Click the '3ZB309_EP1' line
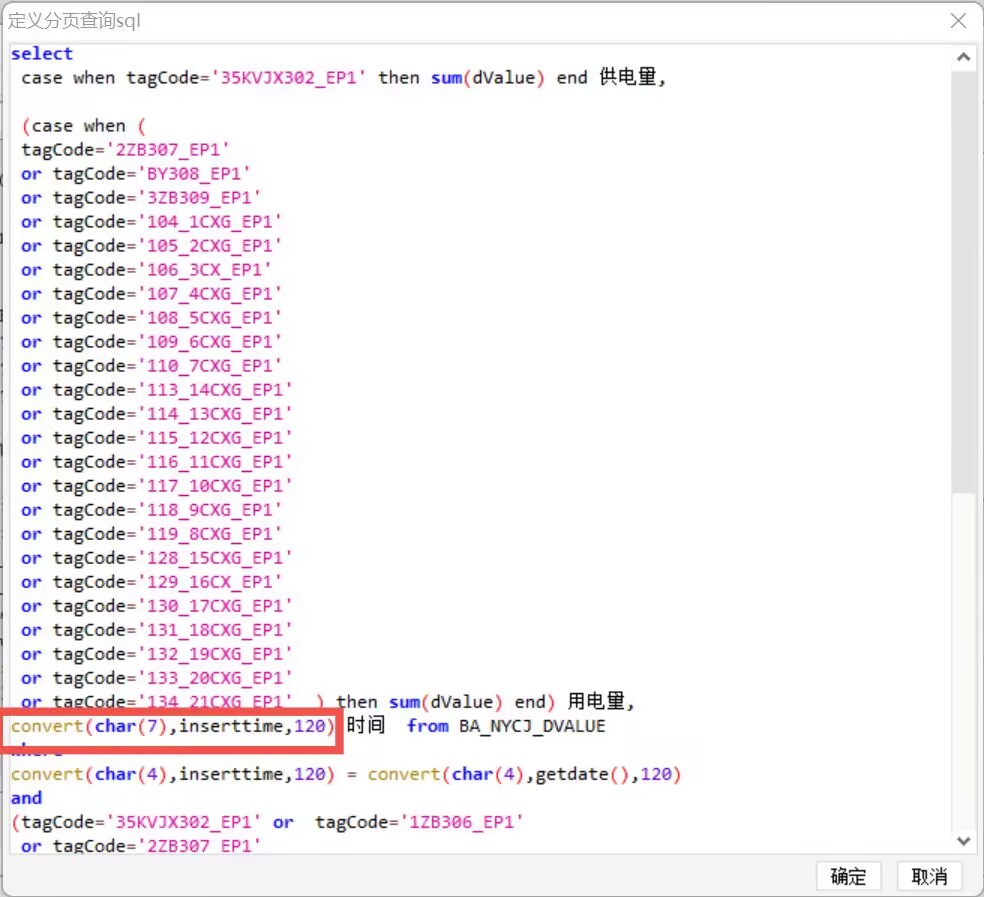Screen dimensions: 984x897 tap(141, 198)
